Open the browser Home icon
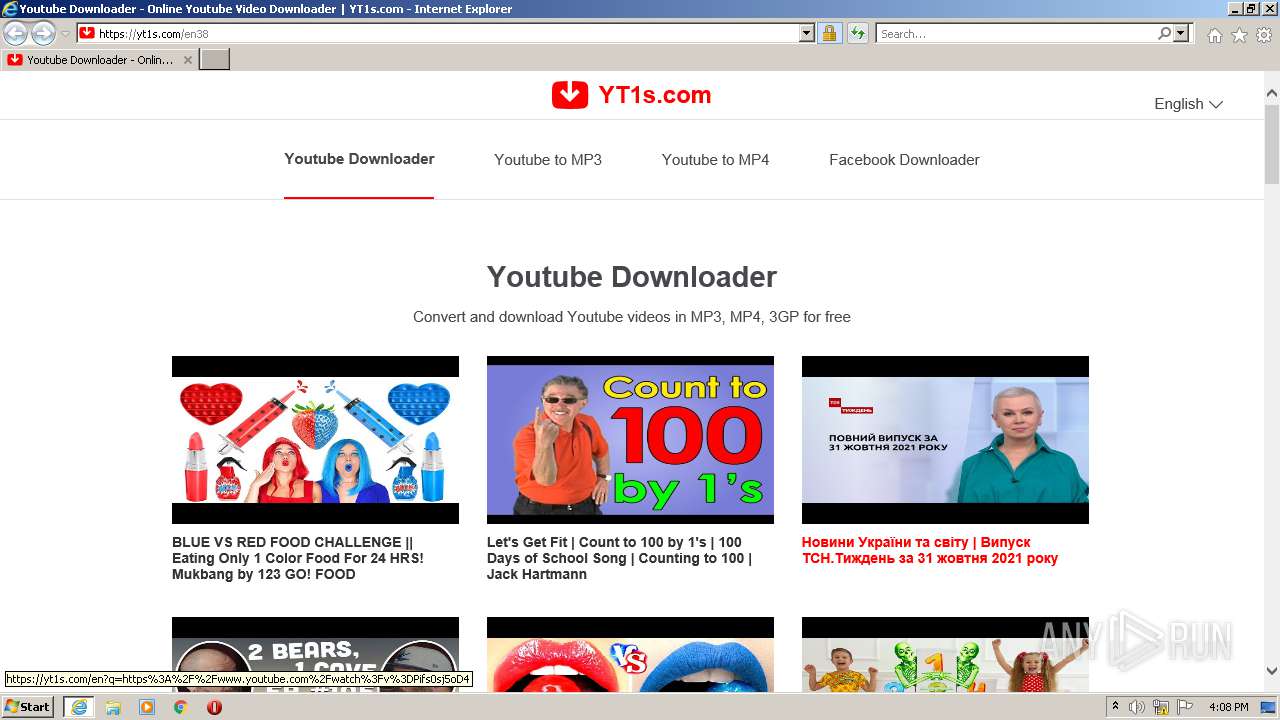Viewport: 1280px width, 720px height. (1214, 35)
